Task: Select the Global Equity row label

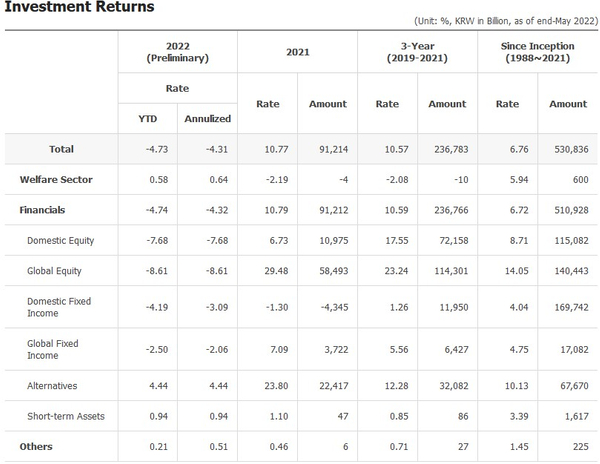Action: 55,271
